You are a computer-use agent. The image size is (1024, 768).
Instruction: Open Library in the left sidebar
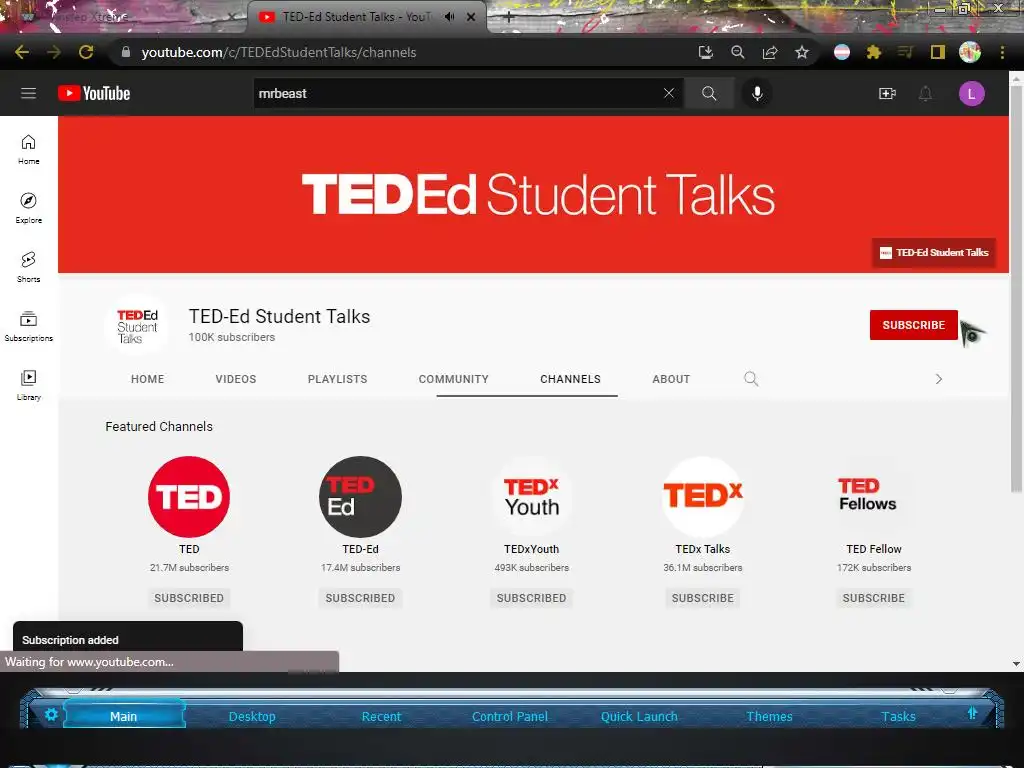(29, 385)
